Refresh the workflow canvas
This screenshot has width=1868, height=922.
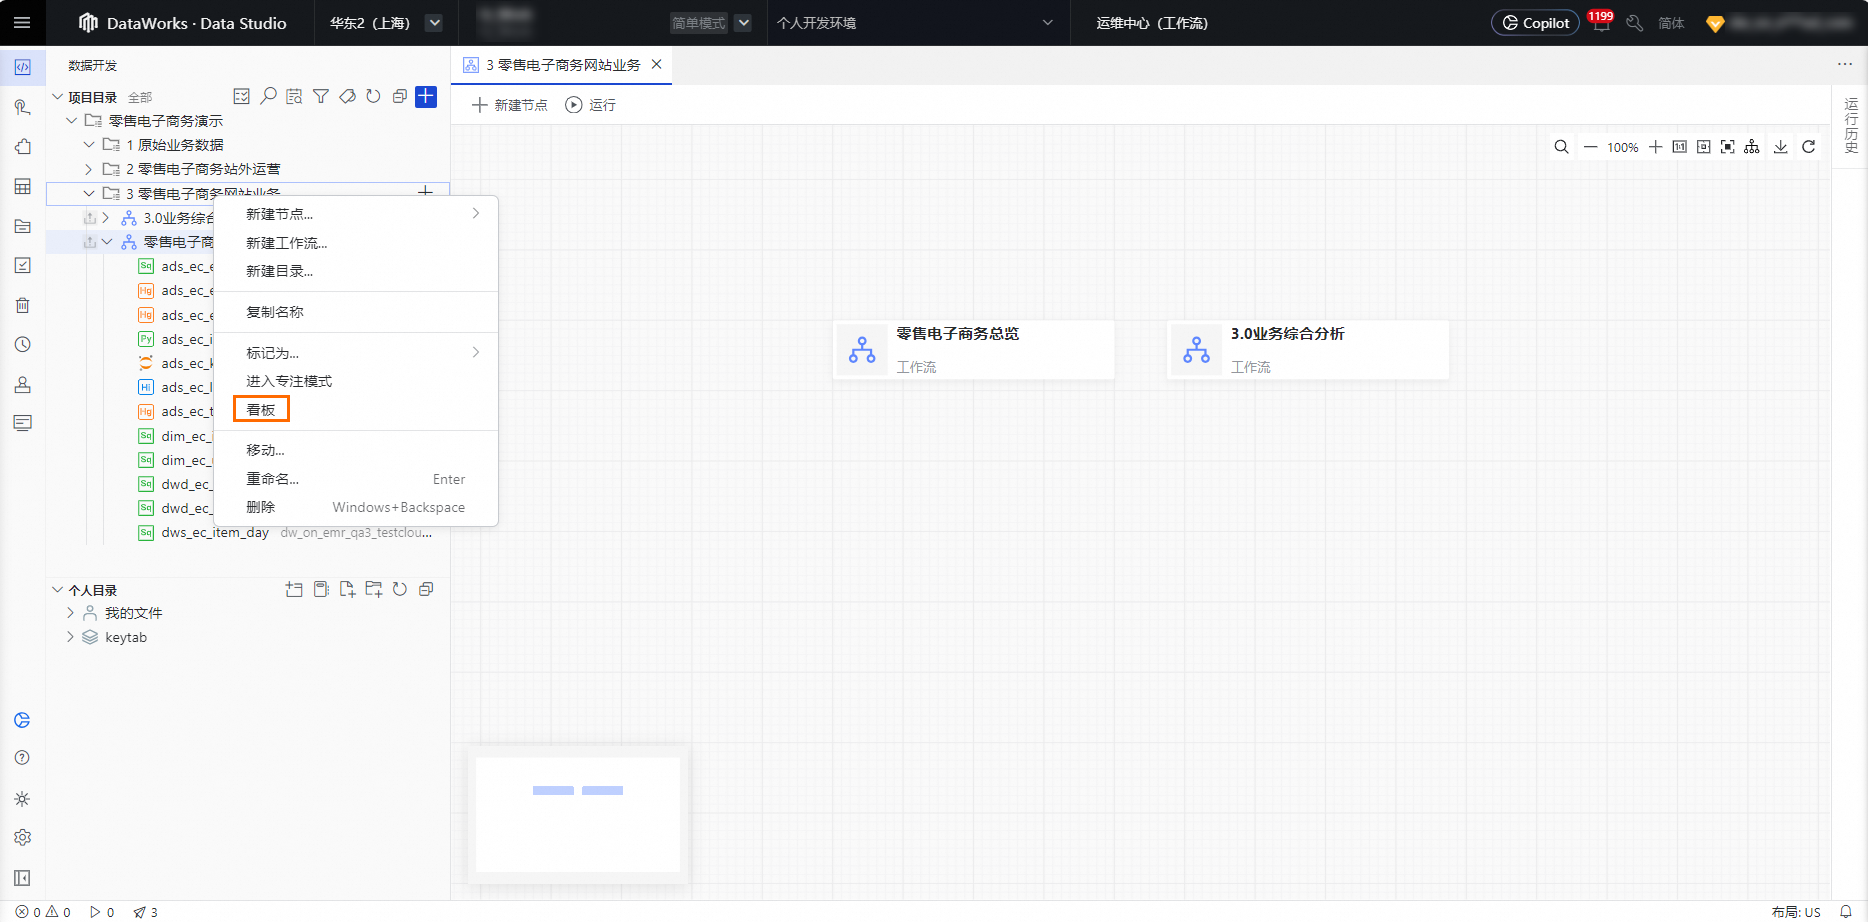click(x=1809, y=147)
